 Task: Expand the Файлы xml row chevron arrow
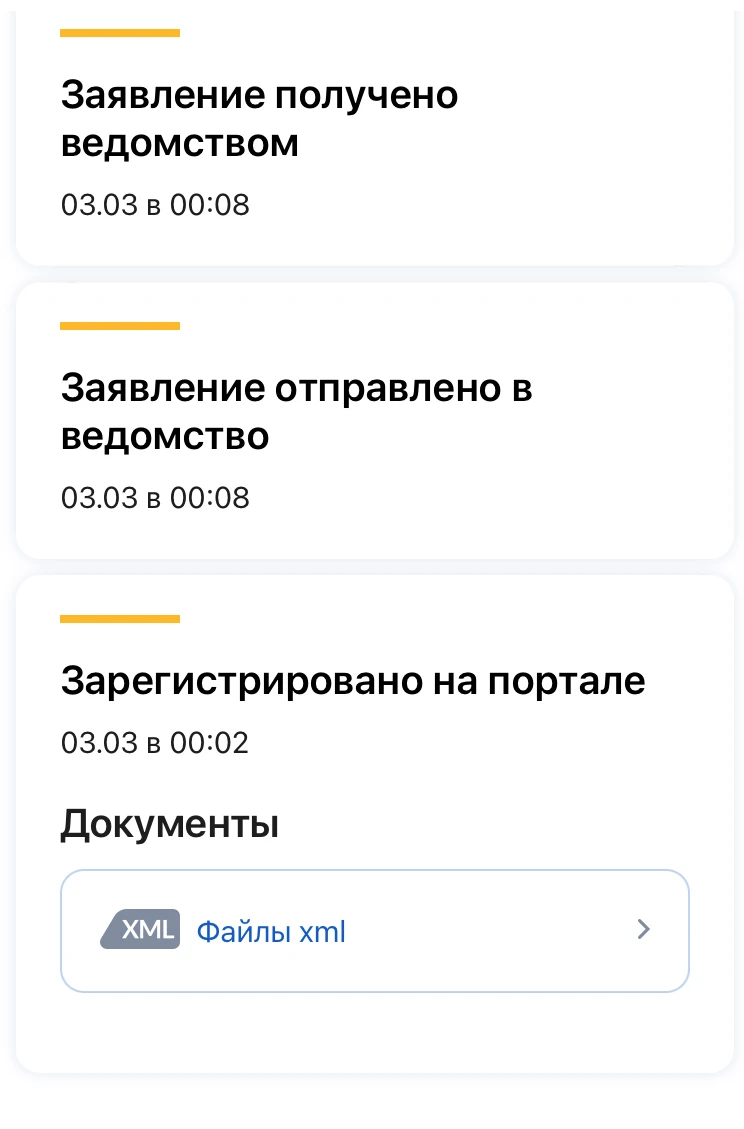(x=644, y=930)
